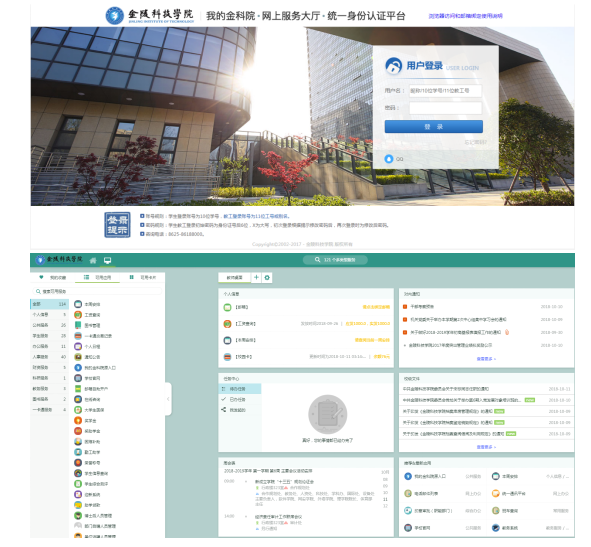Viewport: 591px width, 547px height.
Task: Click the QQ penguin login icon
Action: 389,159
